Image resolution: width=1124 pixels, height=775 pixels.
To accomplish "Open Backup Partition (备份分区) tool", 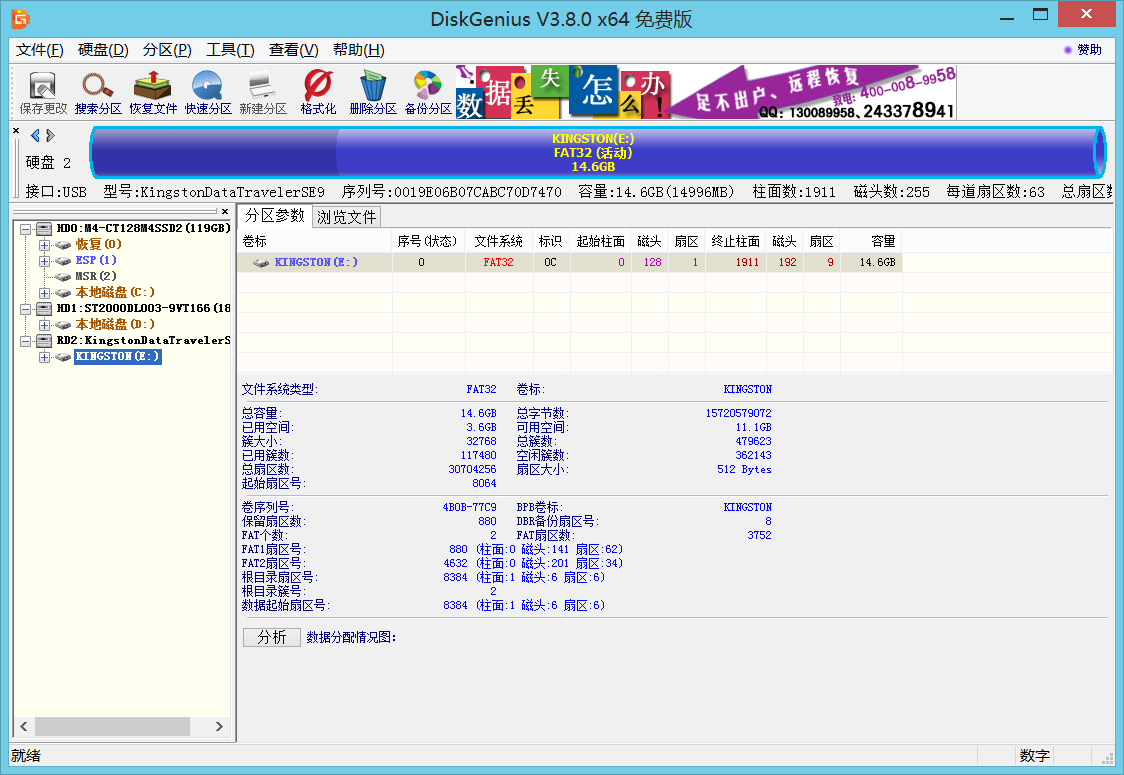I will point(428,93).
